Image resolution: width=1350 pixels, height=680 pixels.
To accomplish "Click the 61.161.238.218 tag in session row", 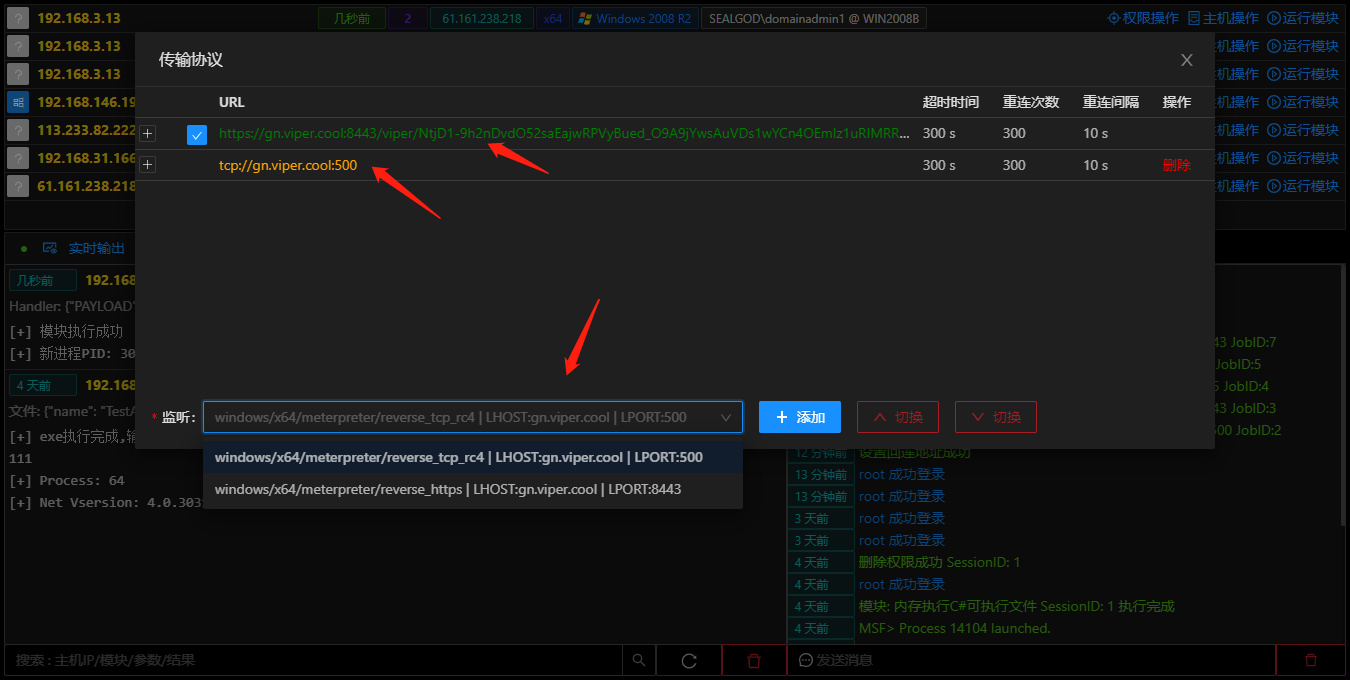I will tap(481, 18).
